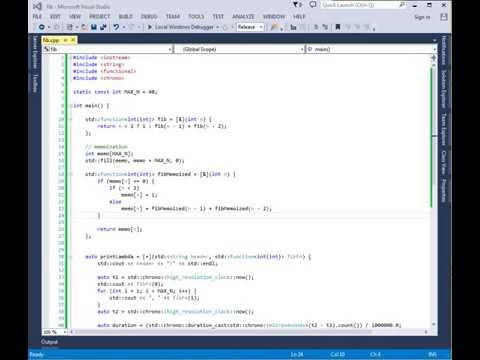The height and width of the screenshot is (360, 480).
Task: Click the Save All toolbar icon
Action: [x=103, y=27]
